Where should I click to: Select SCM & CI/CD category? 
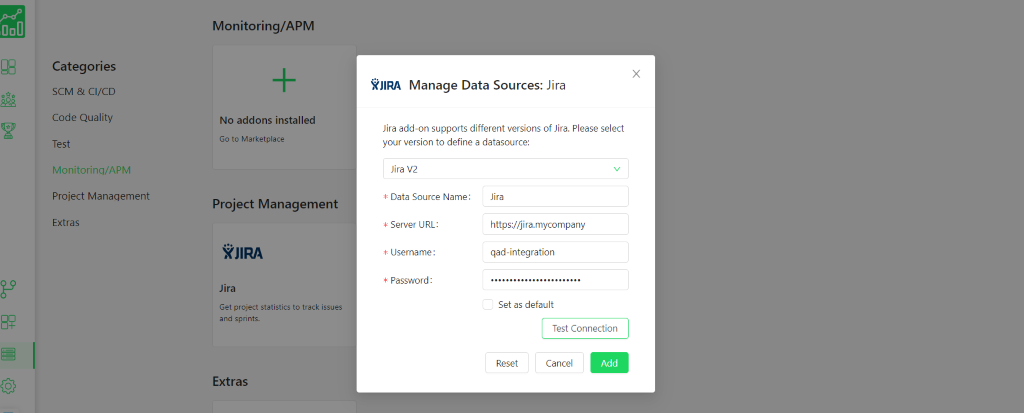click(x=84, y=91)
